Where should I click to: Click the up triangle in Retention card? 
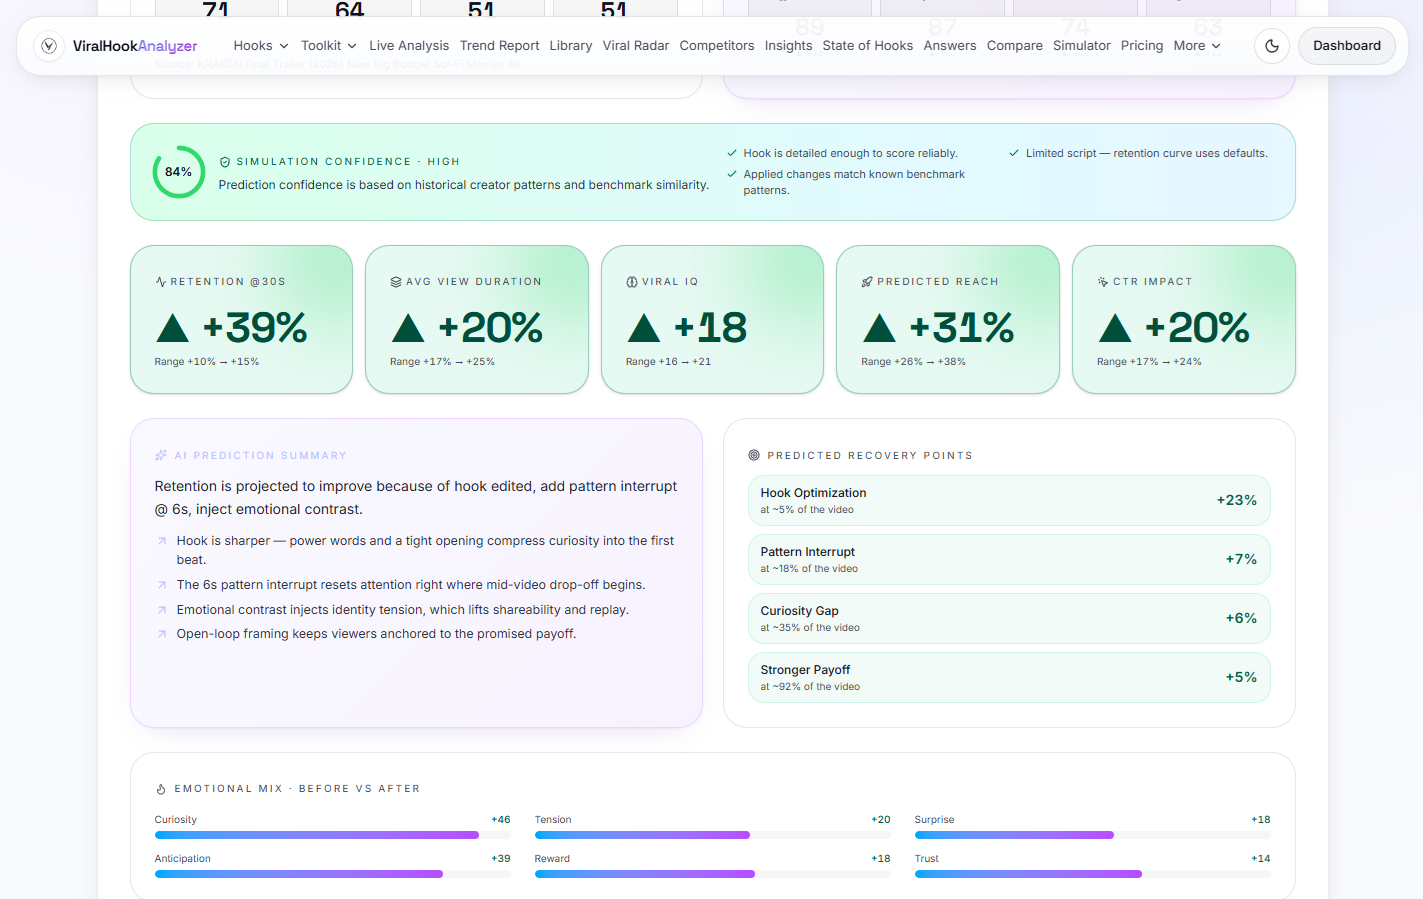(x=173, y=328)
